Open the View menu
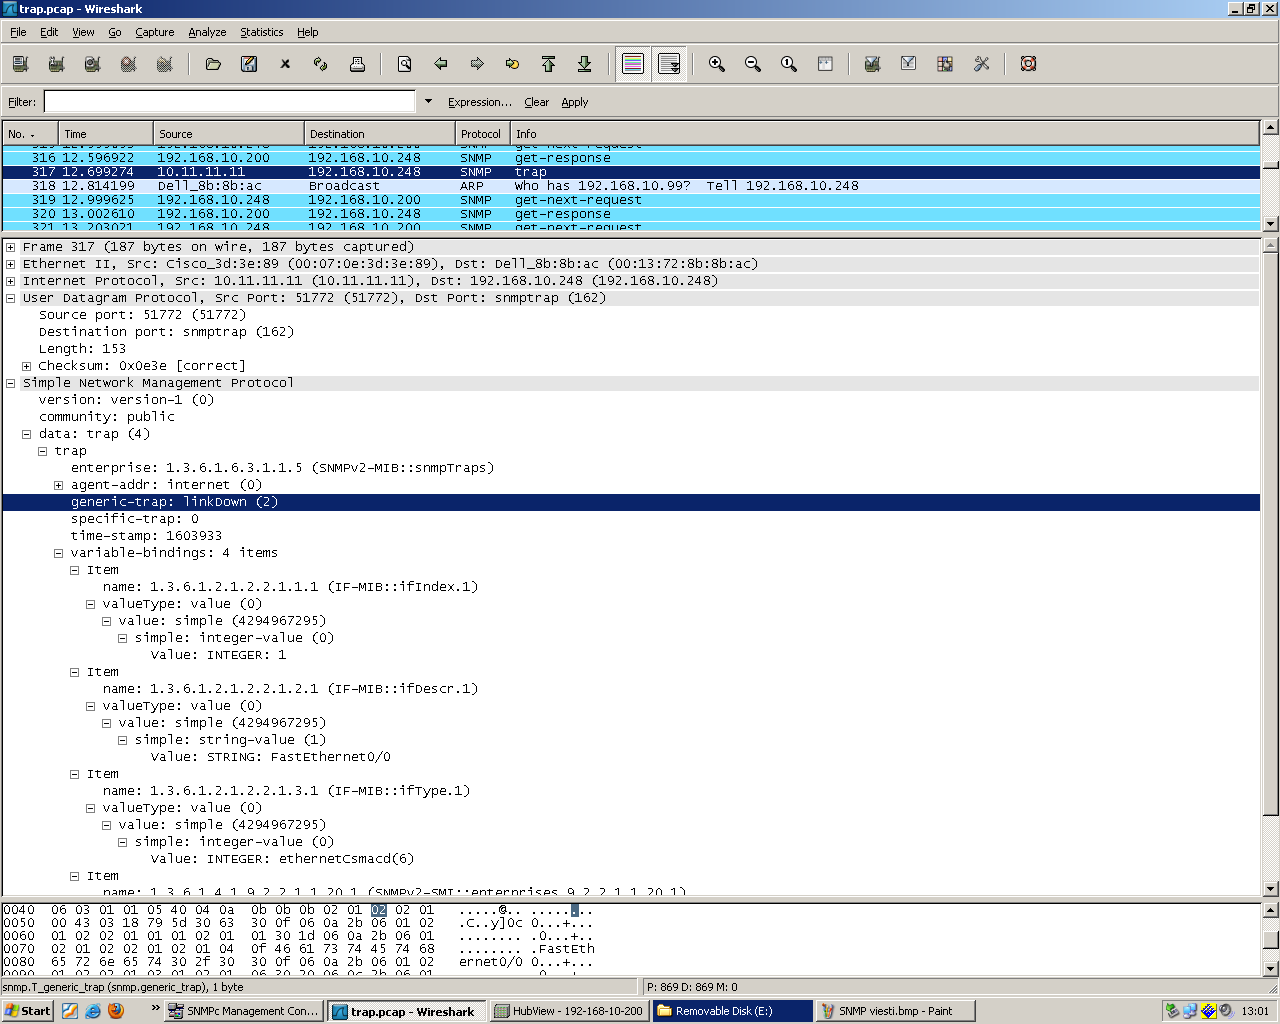Image resolution: width=1280 pixels, height=1024 pixels. point(83,32)
